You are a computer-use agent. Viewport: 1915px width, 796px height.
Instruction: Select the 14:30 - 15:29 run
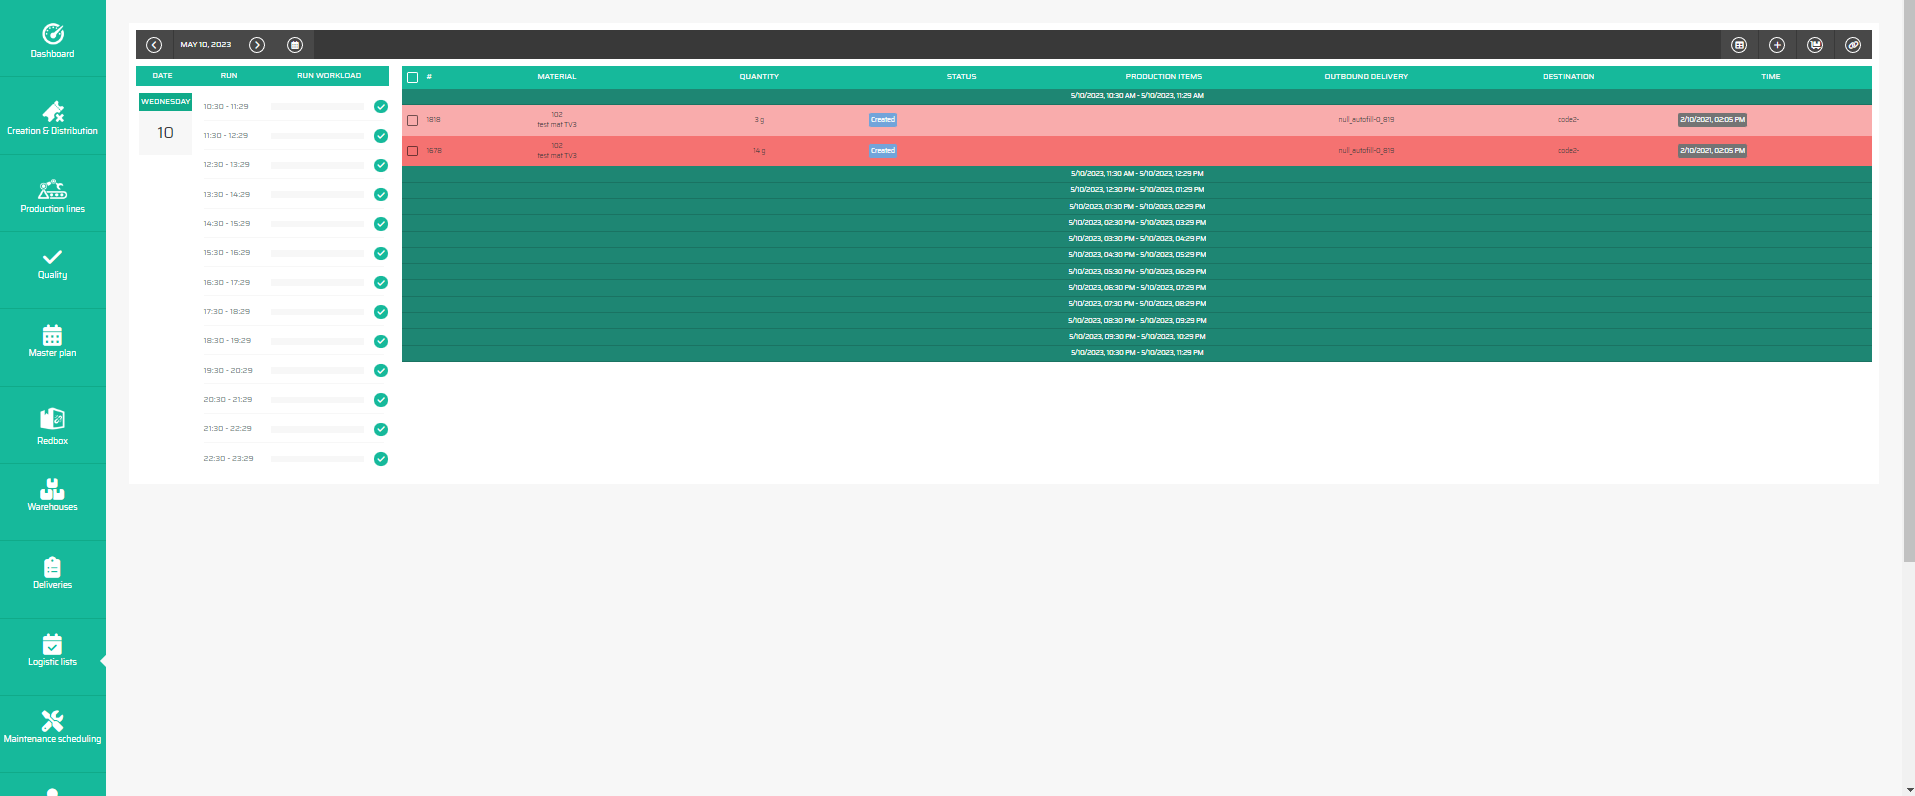(227, 224)
